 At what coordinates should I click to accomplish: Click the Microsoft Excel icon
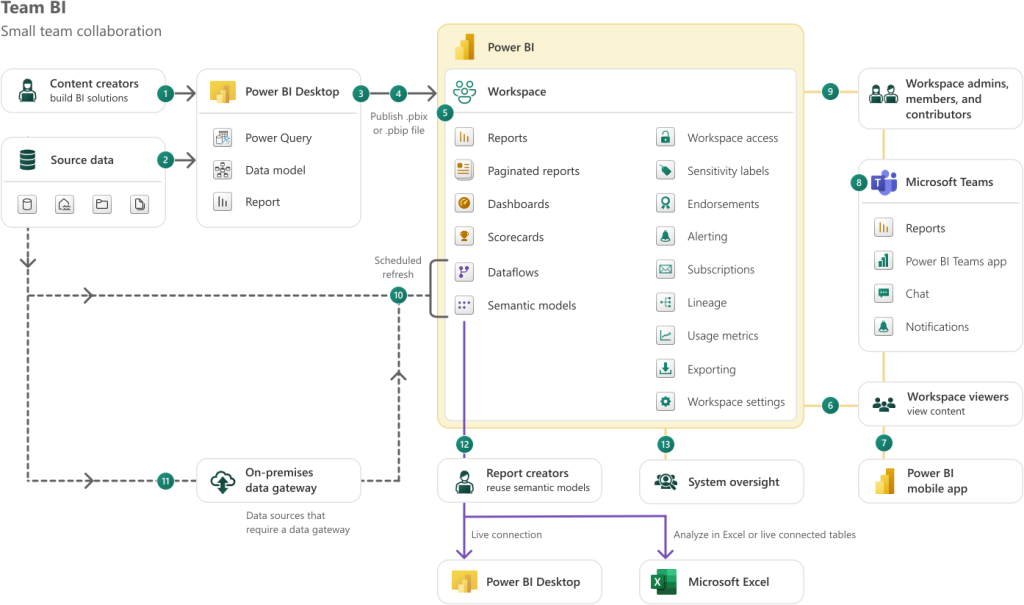coord(665,581)
